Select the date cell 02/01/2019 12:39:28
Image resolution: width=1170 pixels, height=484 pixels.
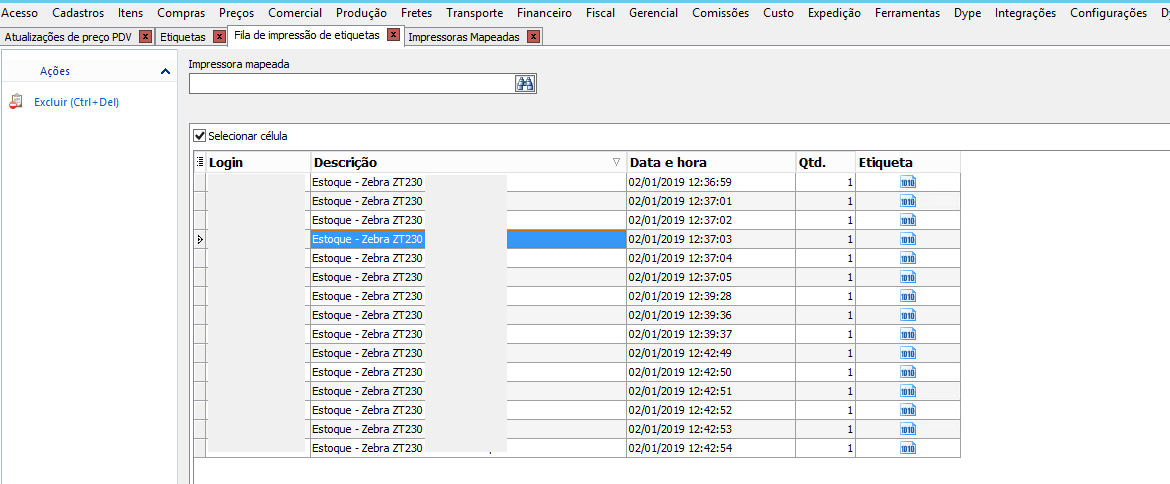(x=711, y=296)
